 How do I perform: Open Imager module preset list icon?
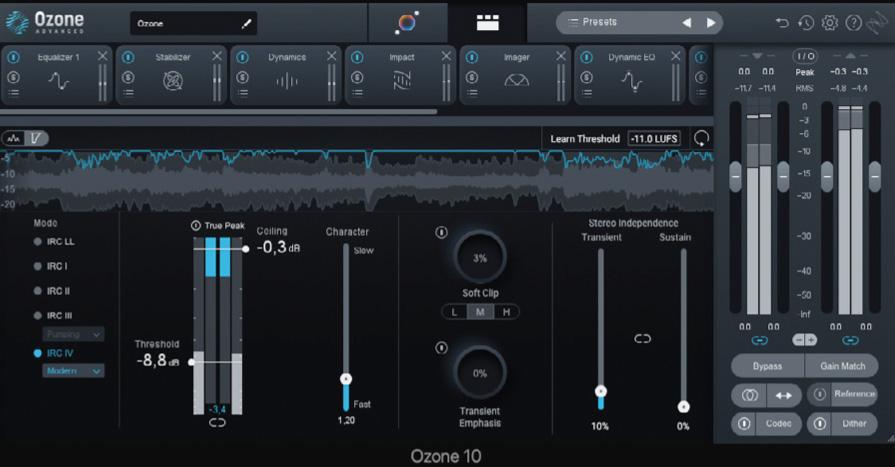point(472,93)
